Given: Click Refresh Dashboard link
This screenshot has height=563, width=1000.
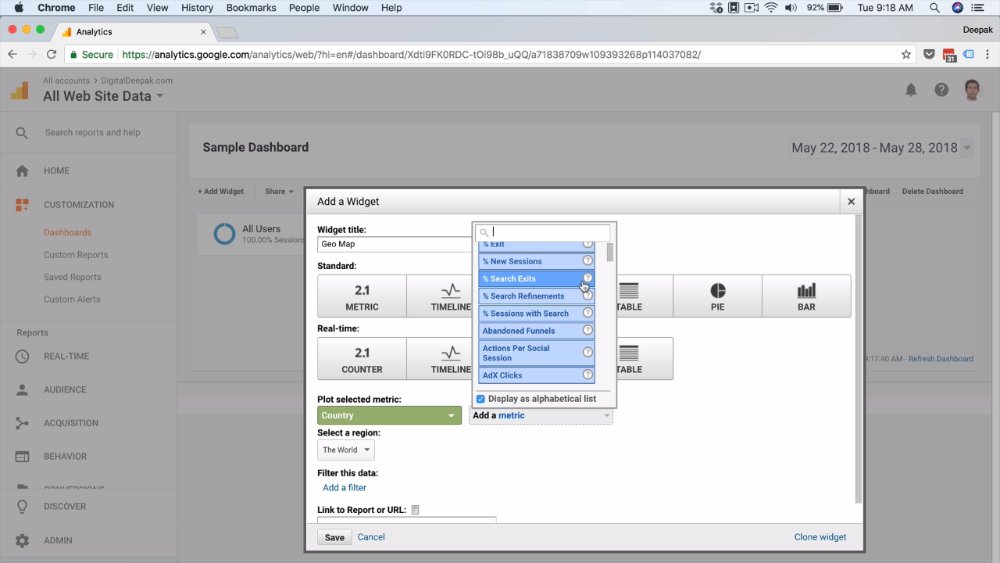Looking at the screenshot, I should pyautogui.click(x=941, y=359).
